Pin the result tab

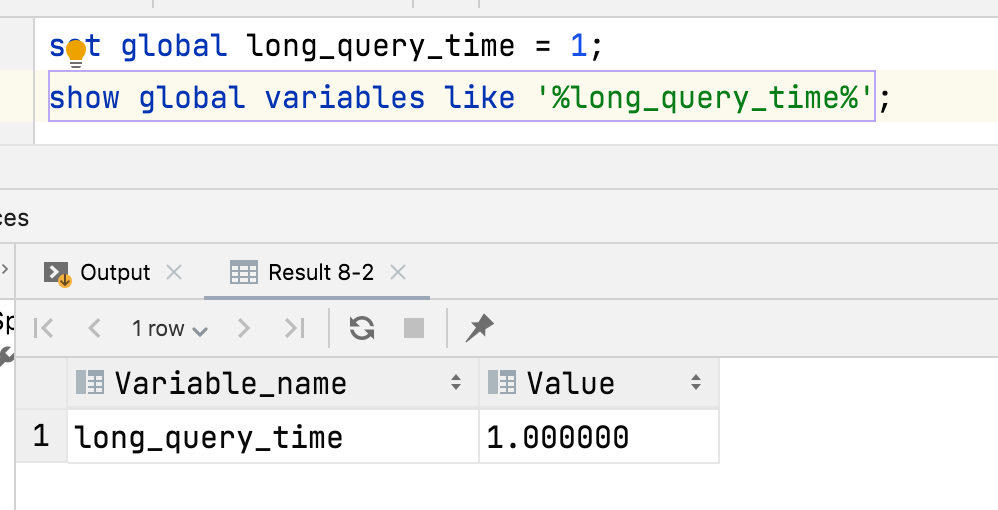(x=479, y=329)
